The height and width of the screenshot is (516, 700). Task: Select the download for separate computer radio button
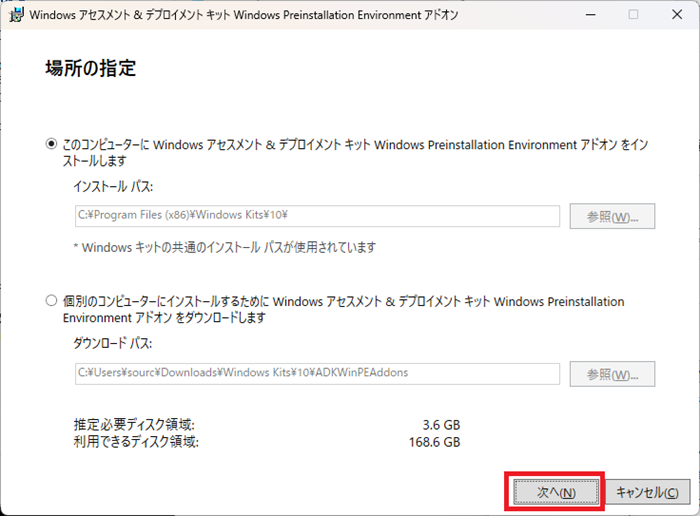point(52,300)
